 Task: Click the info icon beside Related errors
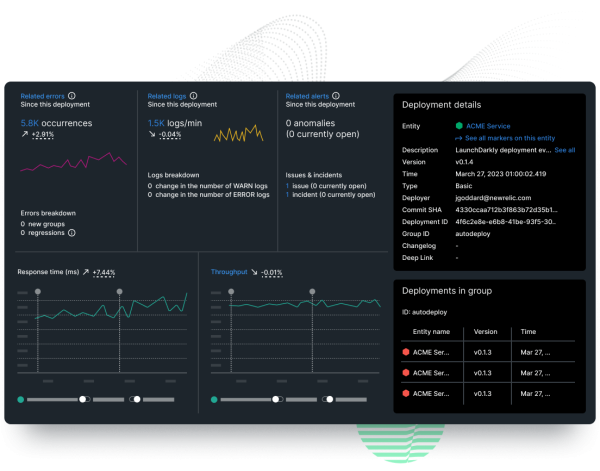point(71,96)
